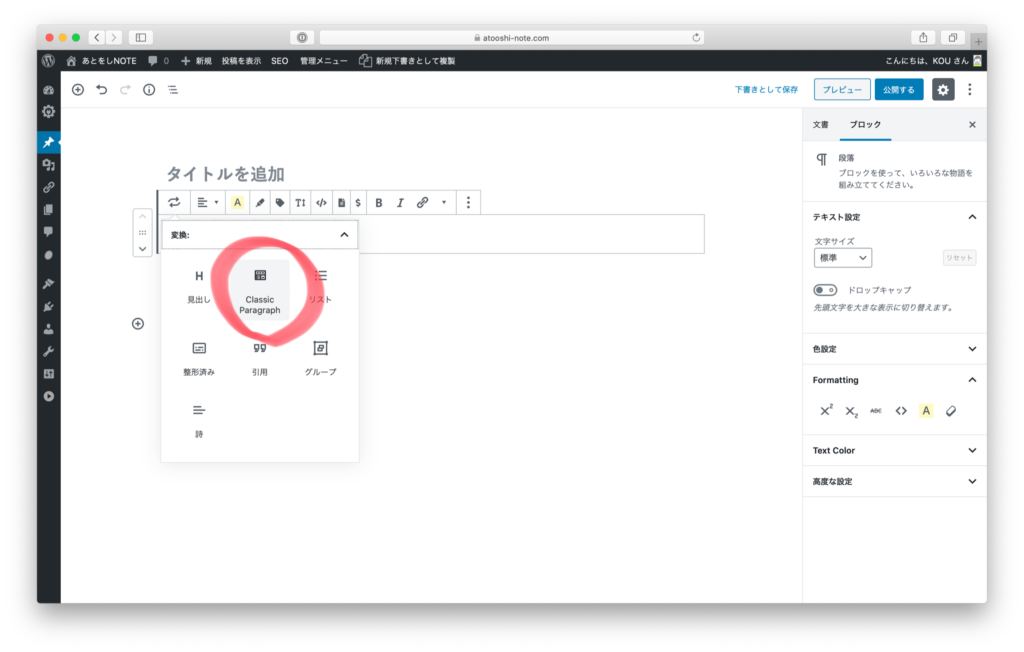Viewport: 1024px width, 652px height.
Task: Expand the Text Color panel
Action: click(894, 451)
